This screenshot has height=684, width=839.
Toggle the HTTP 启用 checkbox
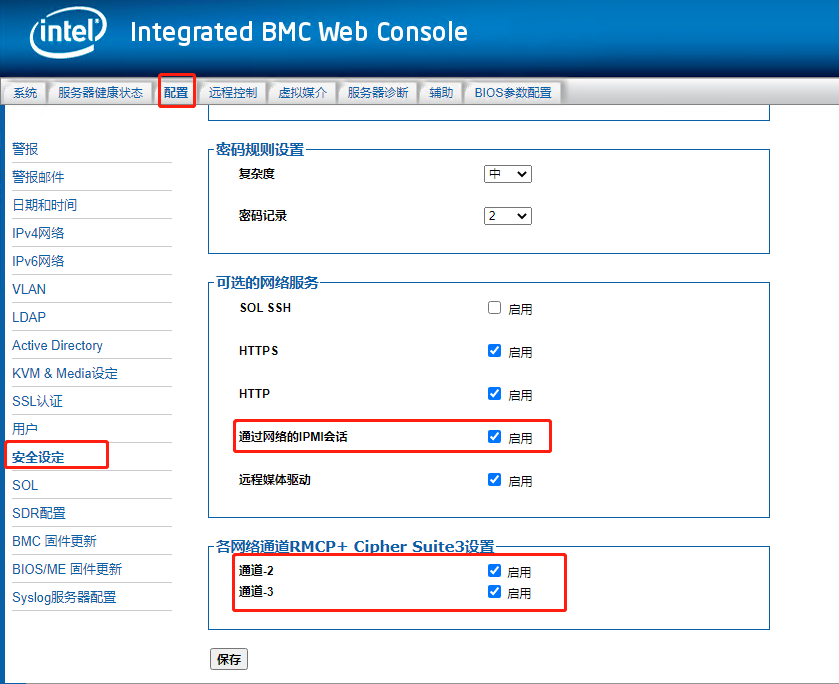pos(494,394)
